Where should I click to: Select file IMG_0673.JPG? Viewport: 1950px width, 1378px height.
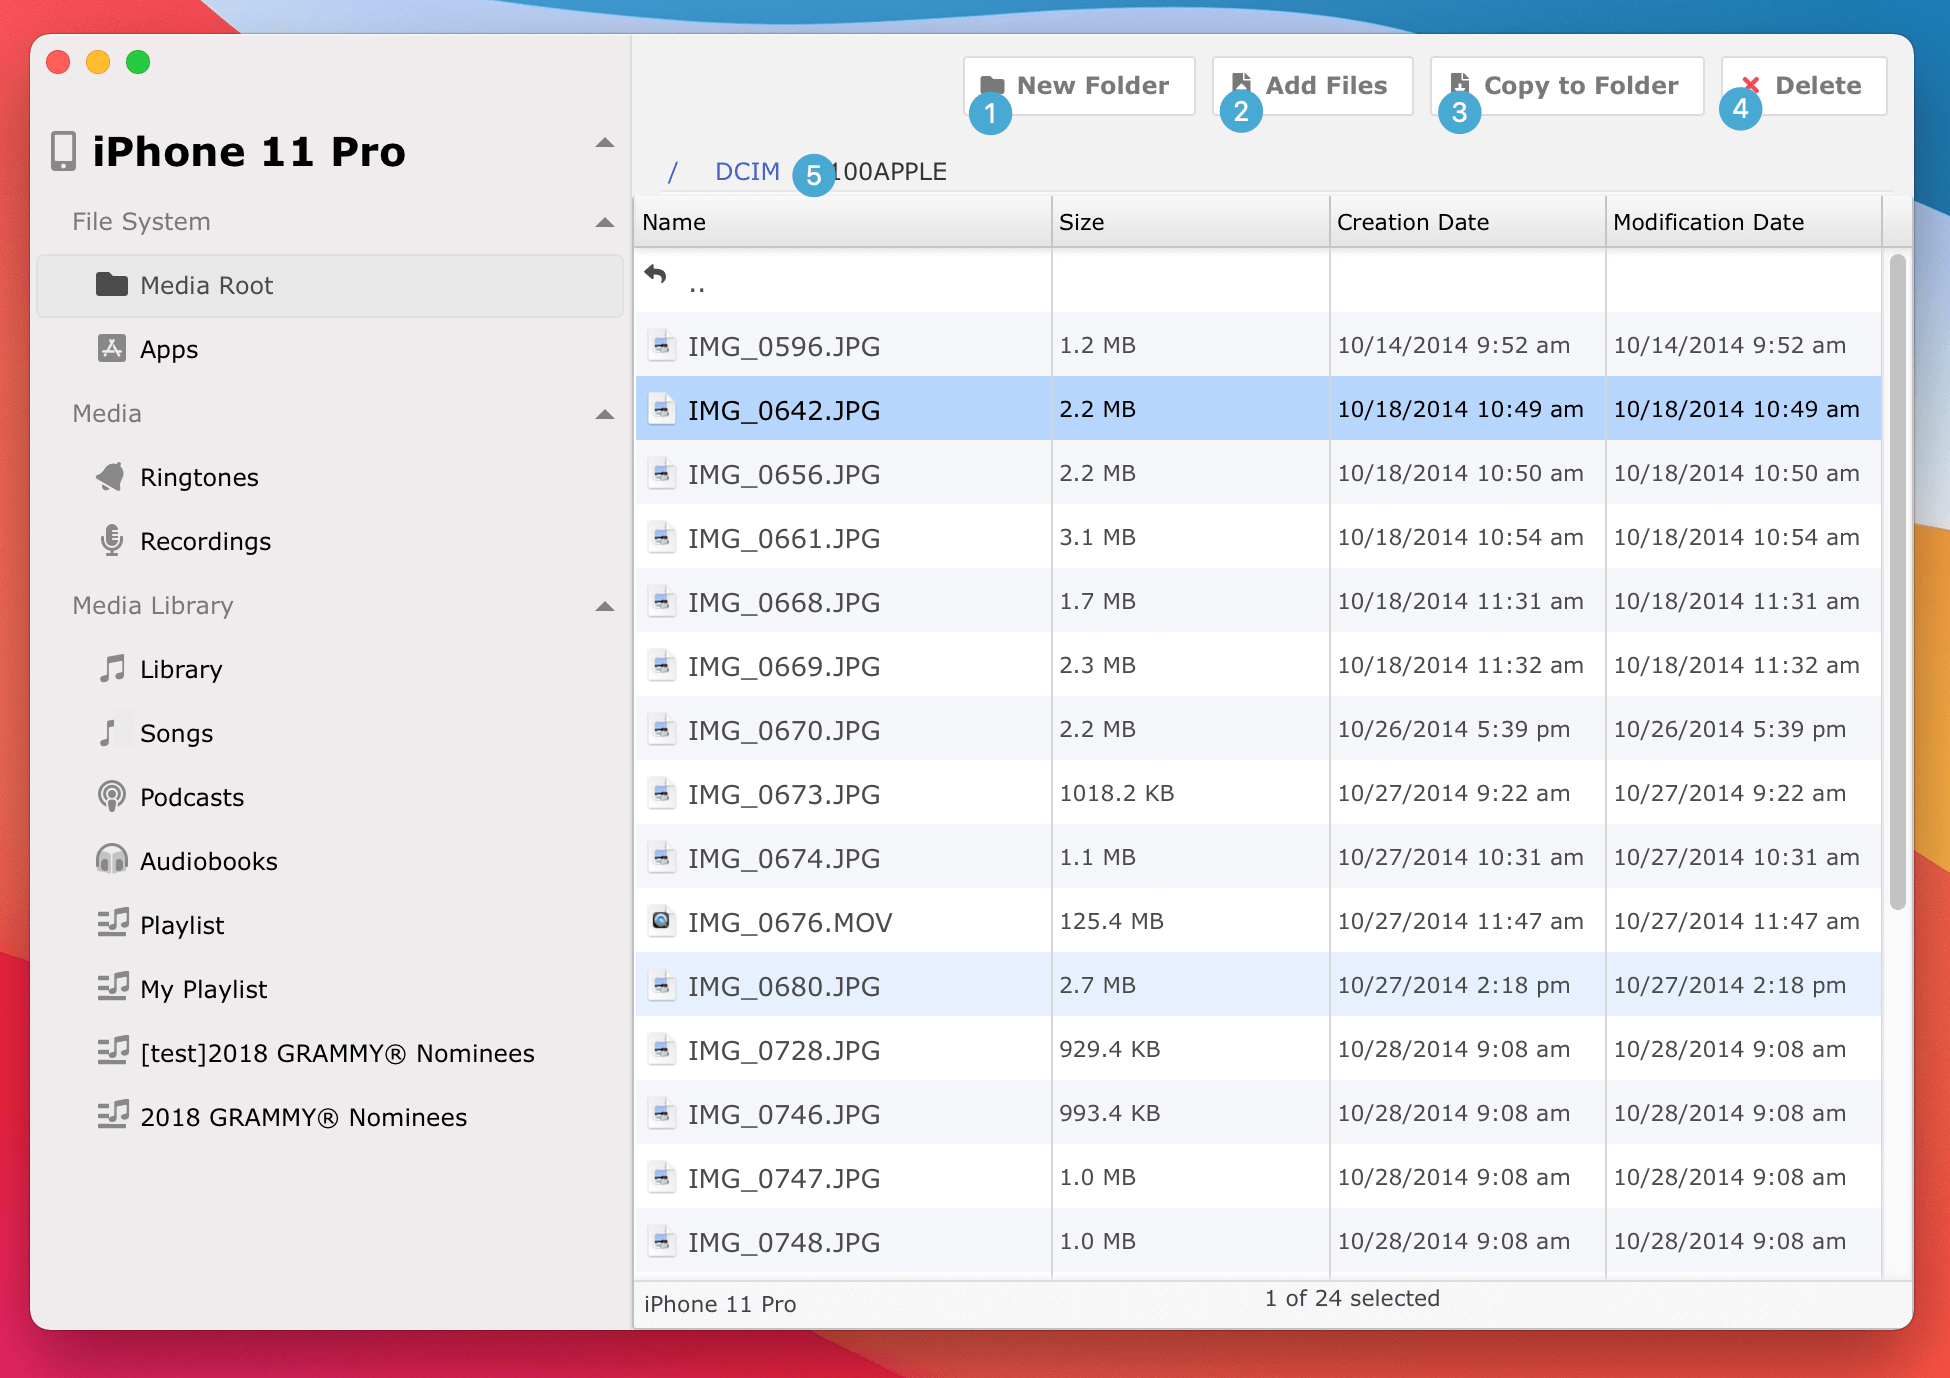pyautogui.click(x=1258, y=793)
